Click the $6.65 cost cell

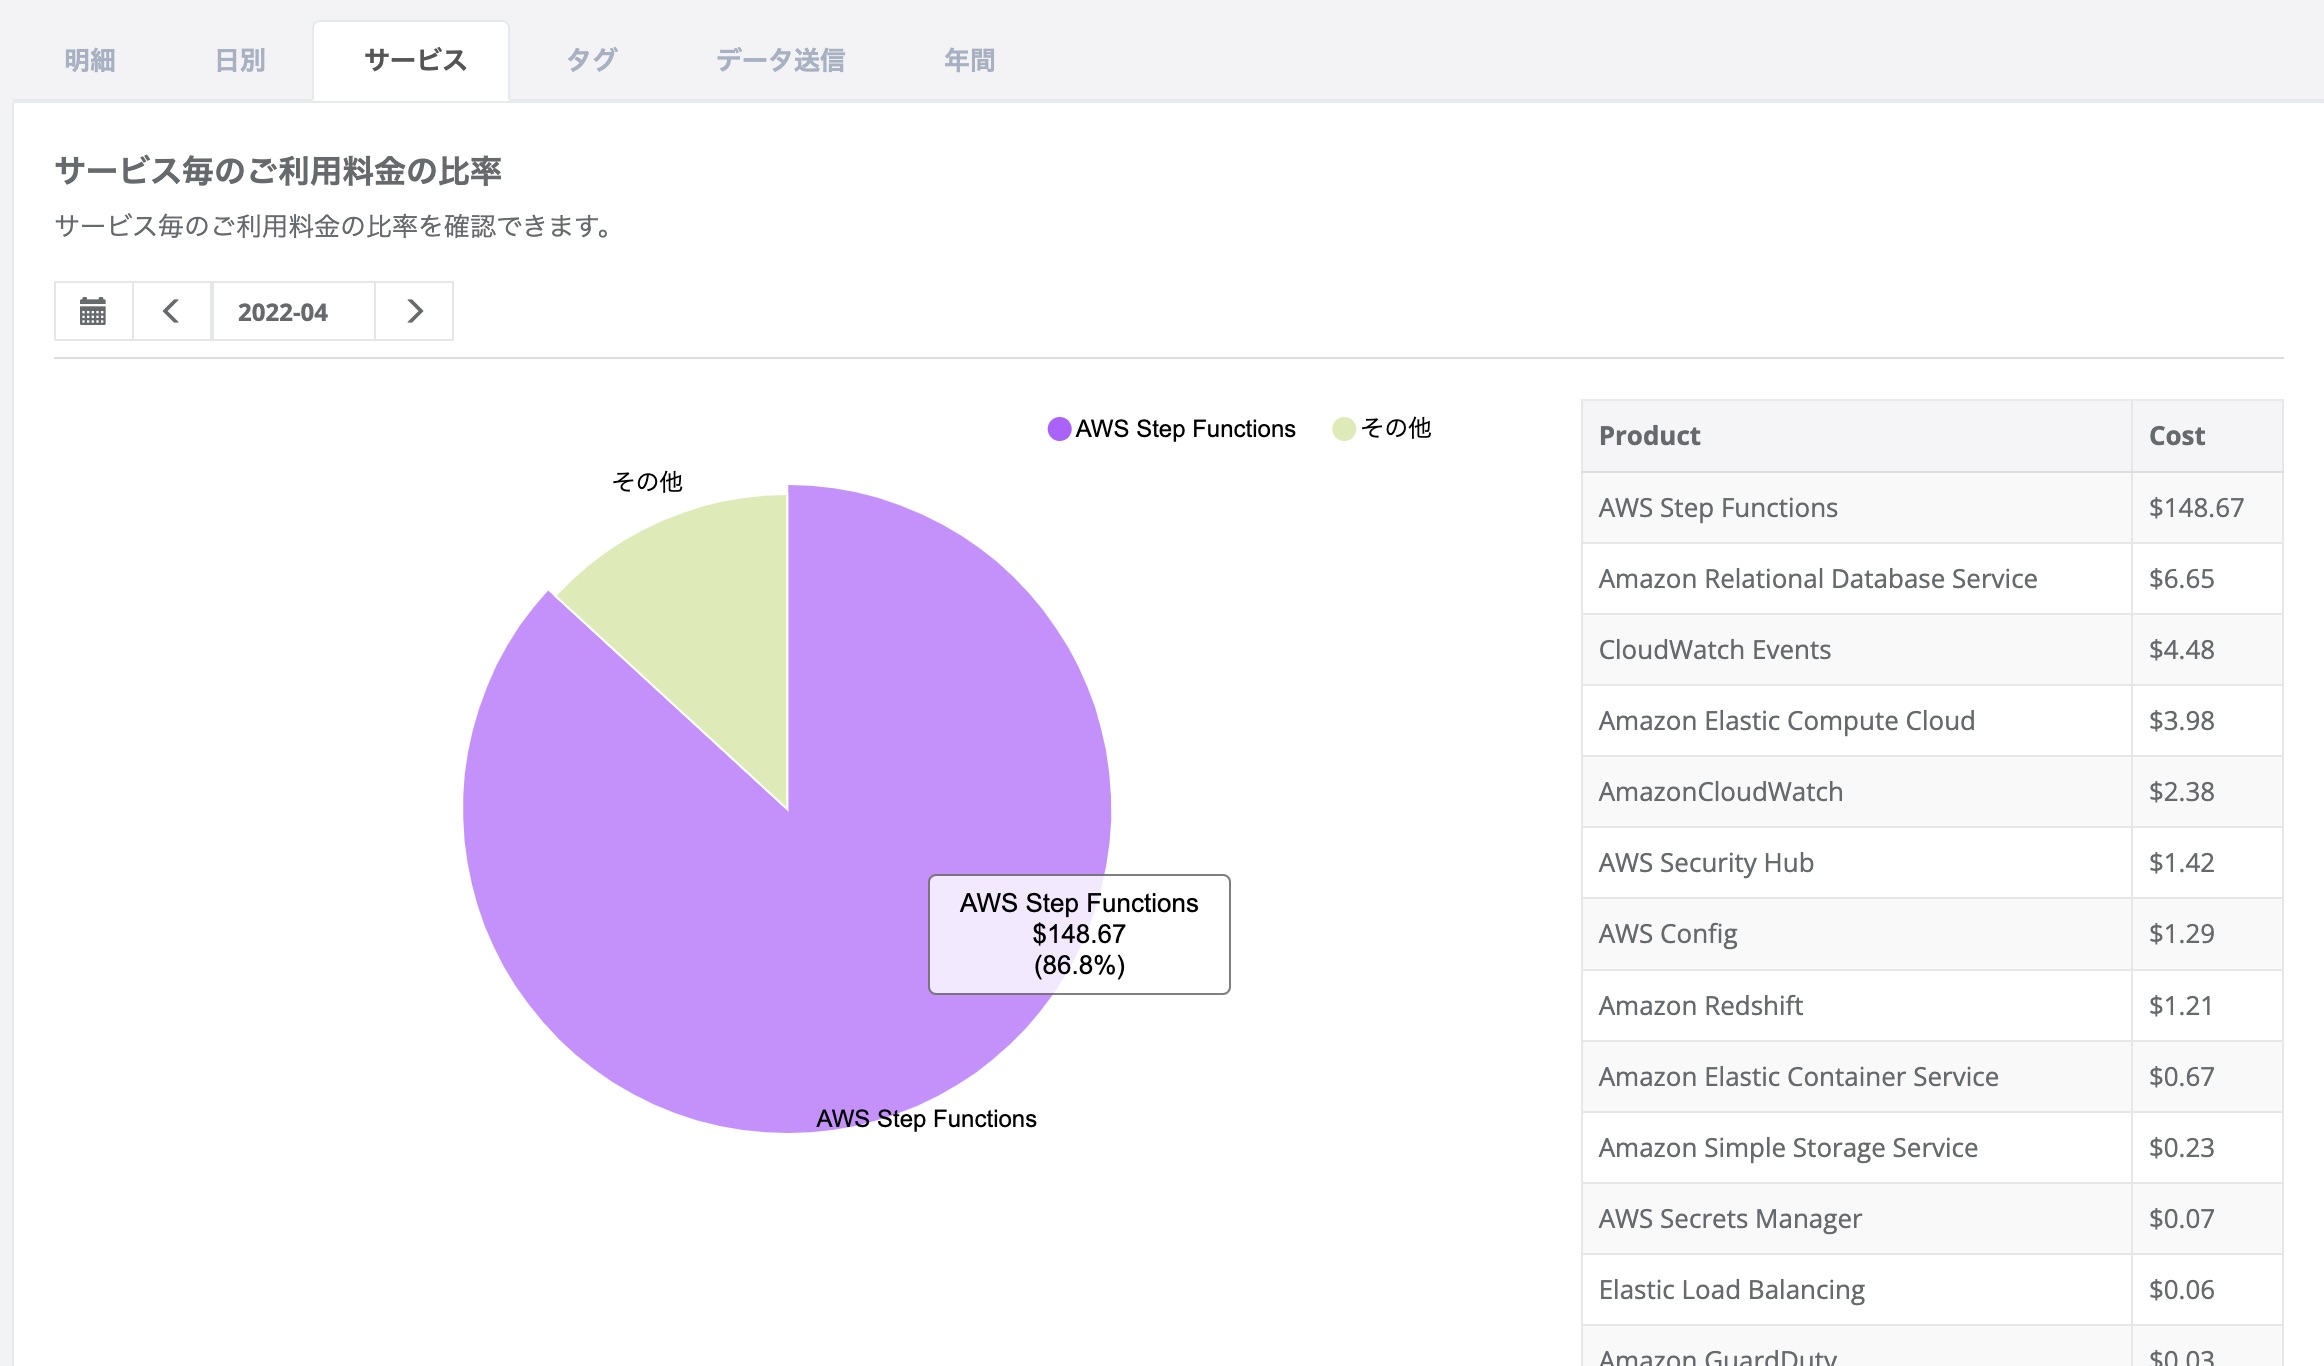pyautogui.click(x=2207, y=579)
